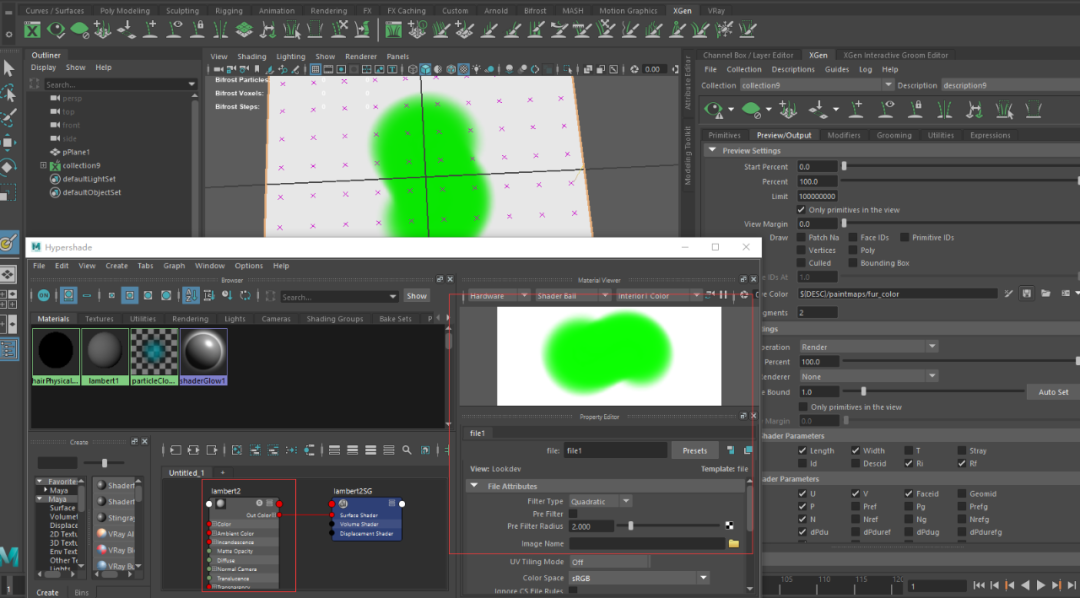Click the Show button in Hypershade browser
This screenshot has height=598, width=1080.
(417, 296)
